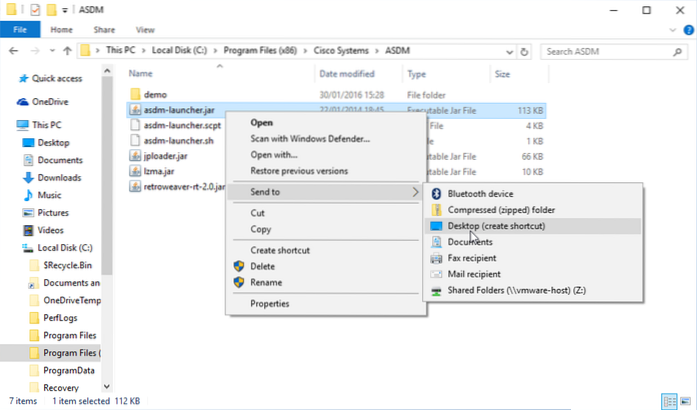
Task: Expand the This PC tree node
Action: (x=8, y=126)
